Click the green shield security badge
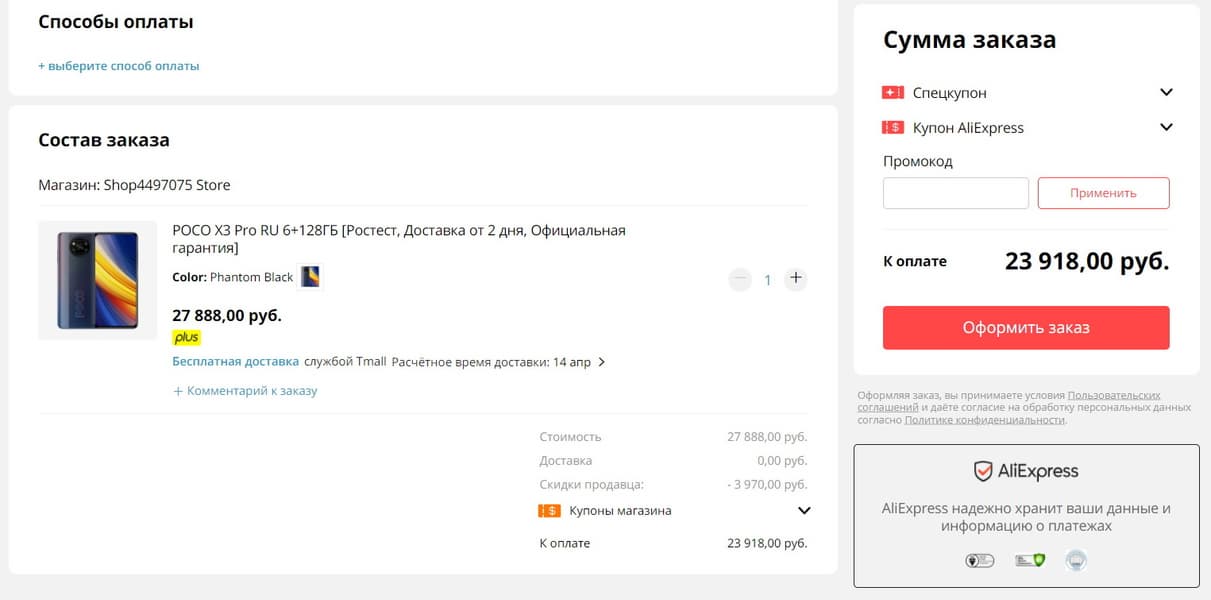 point(1029,561)
